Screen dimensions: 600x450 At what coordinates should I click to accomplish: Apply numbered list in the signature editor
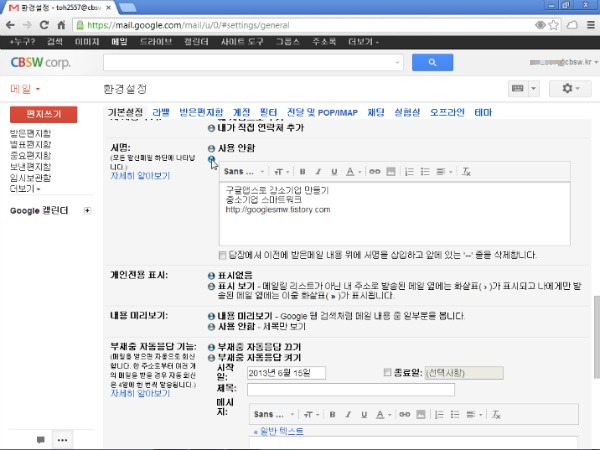click(409, 172)
